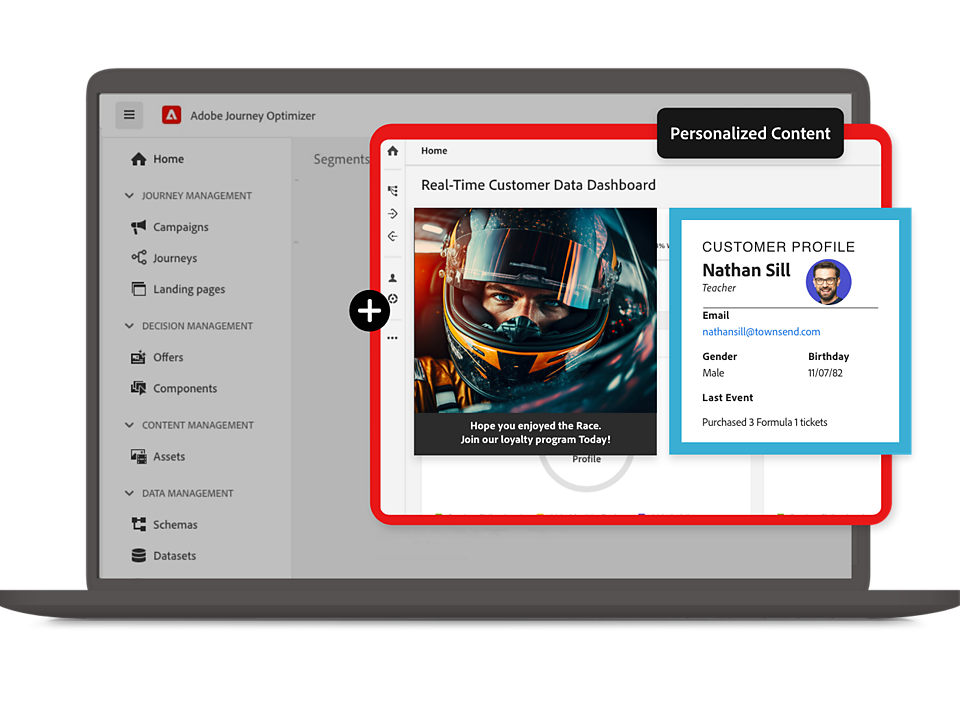Select the hierarchy tree icon in dashboard rail

click(393, 191)
